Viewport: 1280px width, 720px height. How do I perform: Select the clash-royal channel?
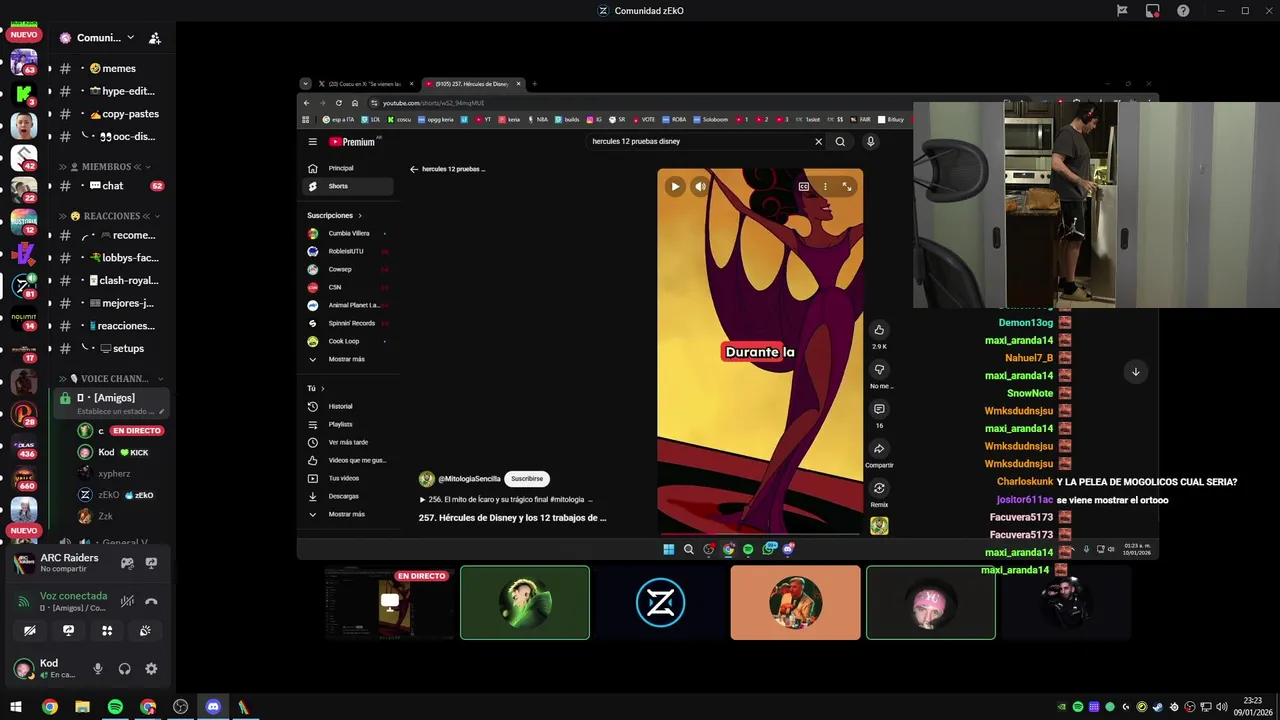click(x=110, y=281)
